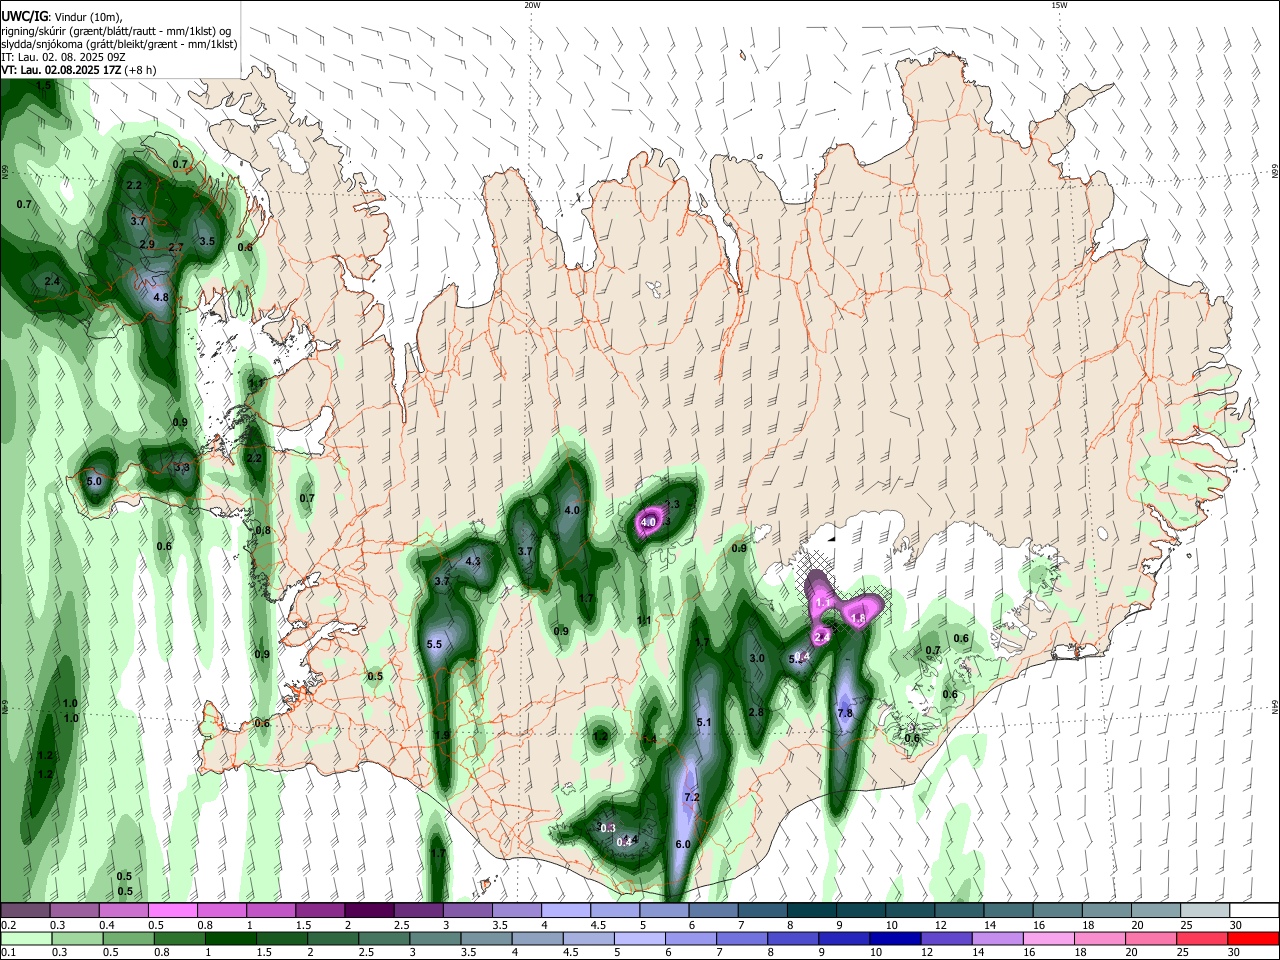Click the 15W longitude label

coord(1059,5)
